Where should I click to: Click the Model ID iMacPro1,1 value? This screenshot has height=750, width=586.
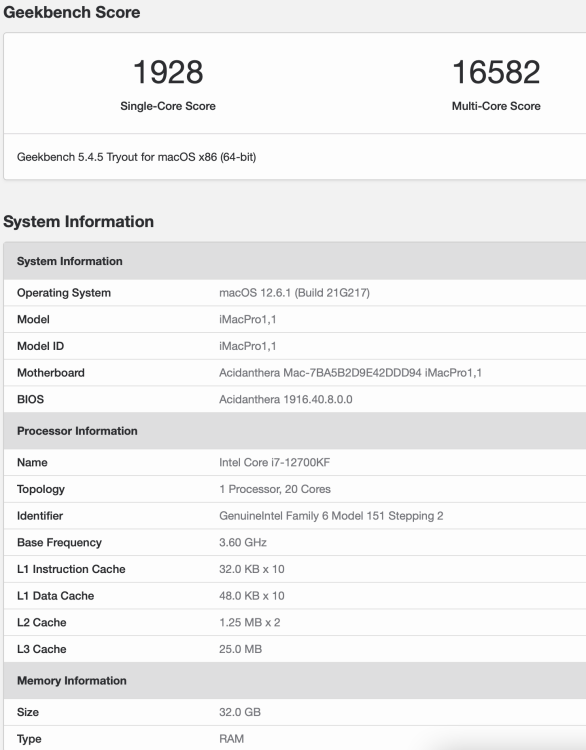click(x=248, y=346)
